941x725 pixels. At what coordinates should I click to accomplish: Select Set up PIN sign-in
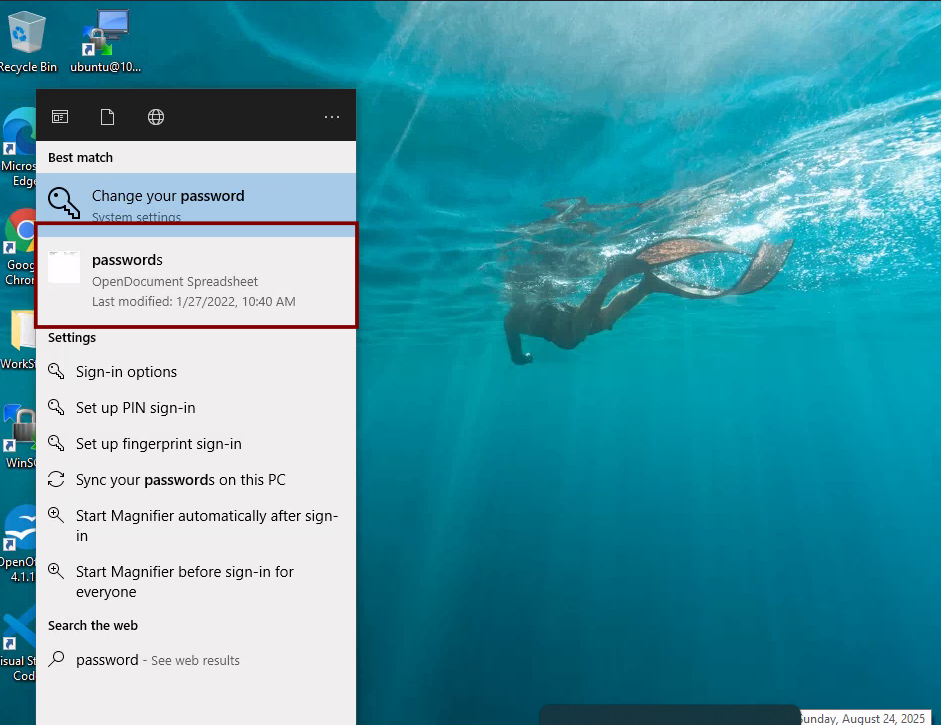(135, 408)
